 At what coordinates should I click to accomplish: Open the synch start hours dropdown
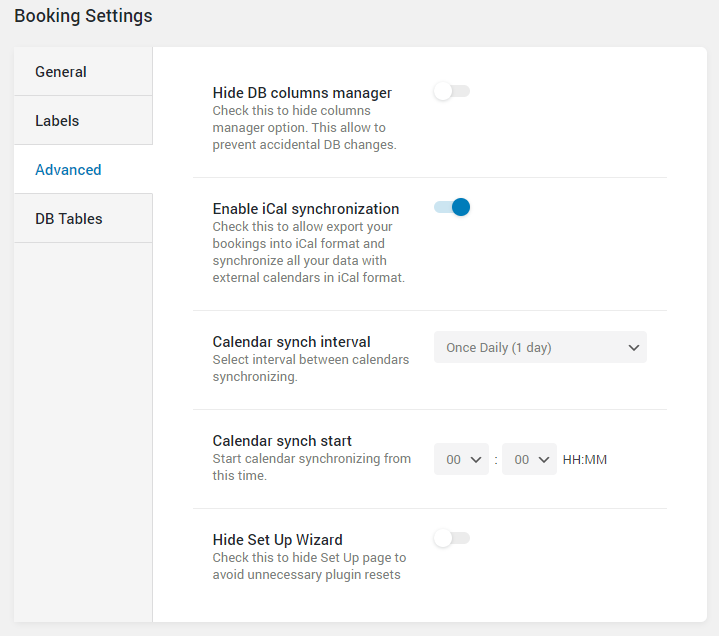(x=461, y=459)
